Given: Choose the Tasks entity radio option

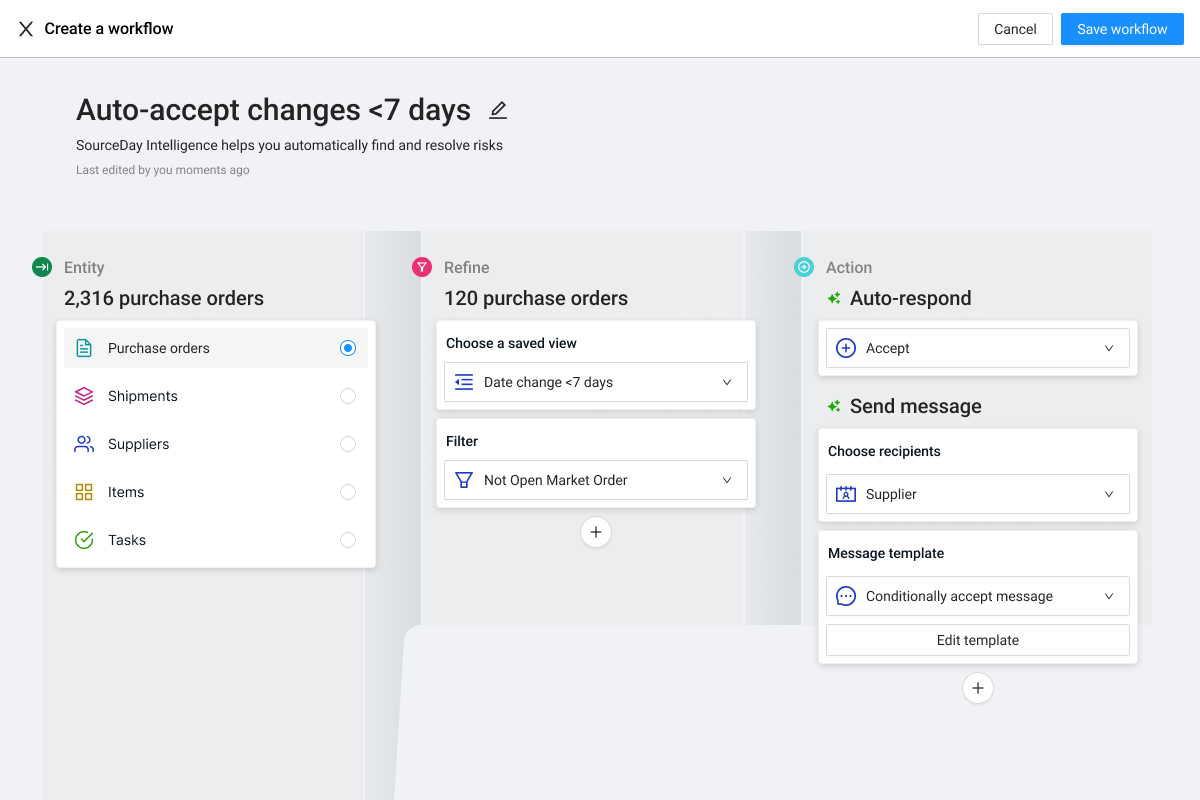Looking at the screenshot, I should [348, 540].
